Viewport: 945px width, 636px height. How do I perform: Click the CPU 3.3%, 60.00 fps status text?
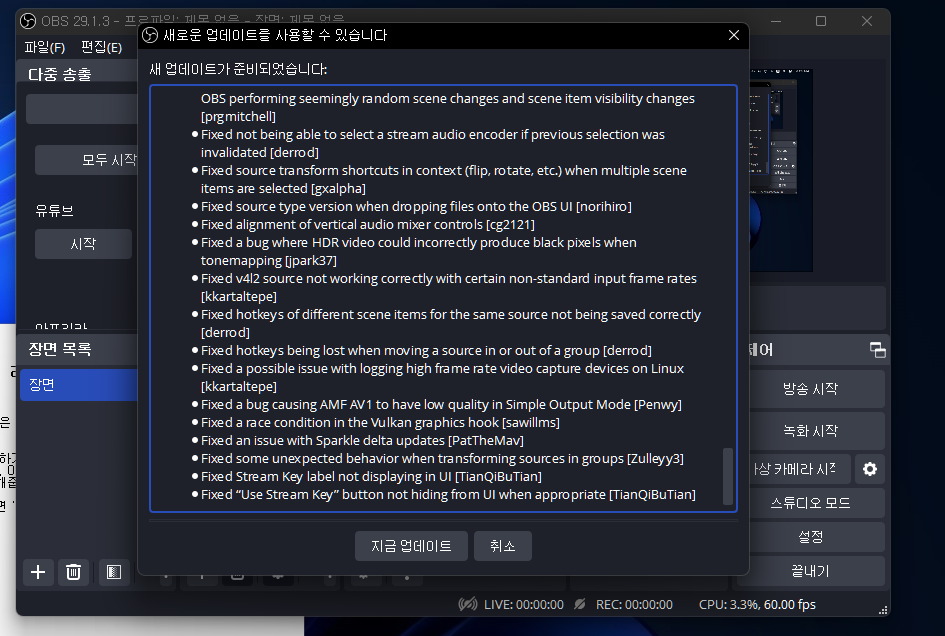[757, 605]
